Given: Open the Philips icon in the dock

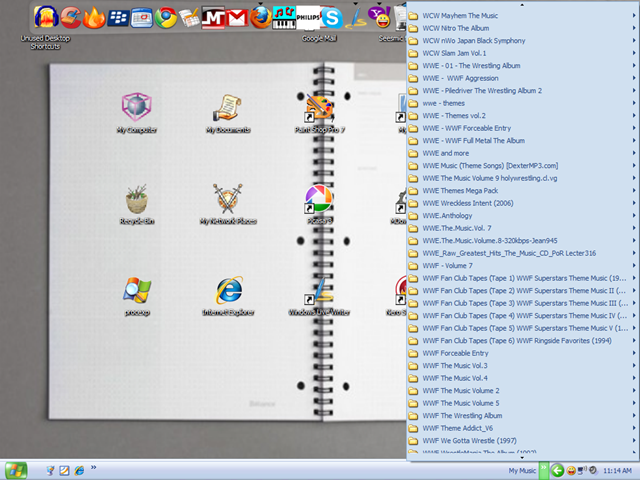Looking at the screenshot, I should [x=308, y=17].
